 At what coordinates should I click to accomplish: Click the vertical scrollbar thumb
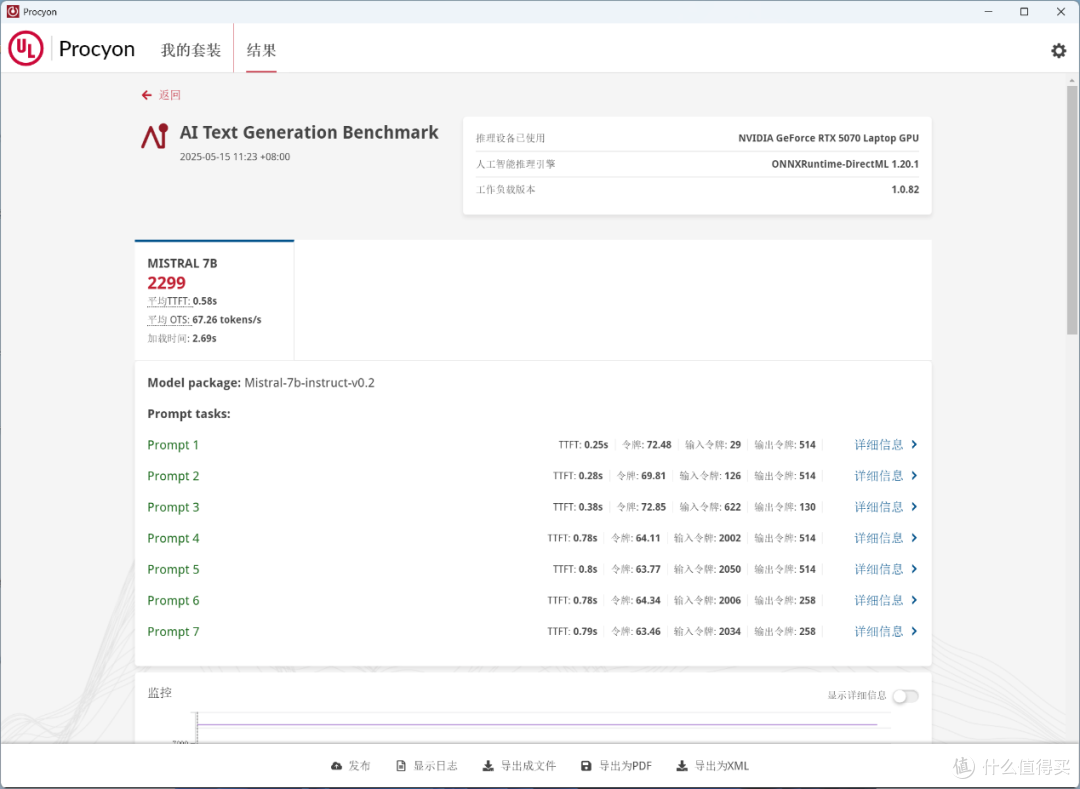click(1072, 210)
